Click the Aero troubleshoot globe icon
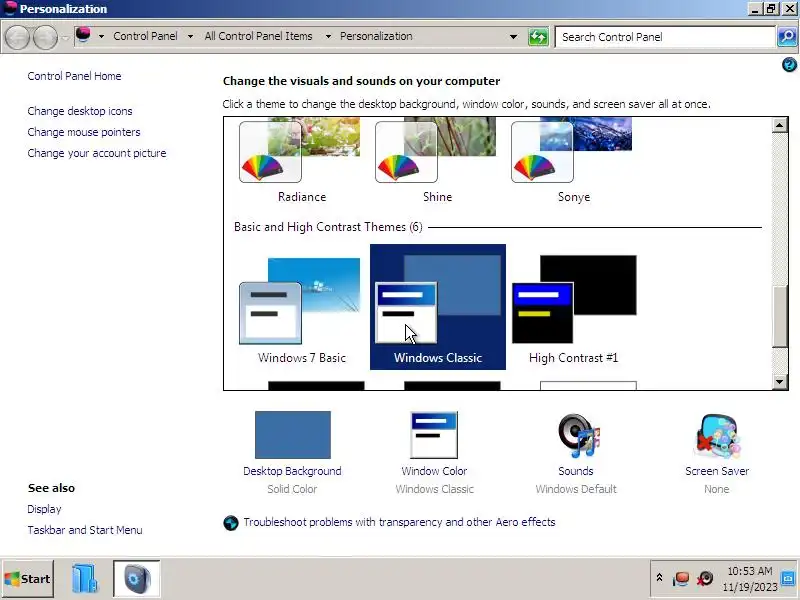 (x=231, y=523)
